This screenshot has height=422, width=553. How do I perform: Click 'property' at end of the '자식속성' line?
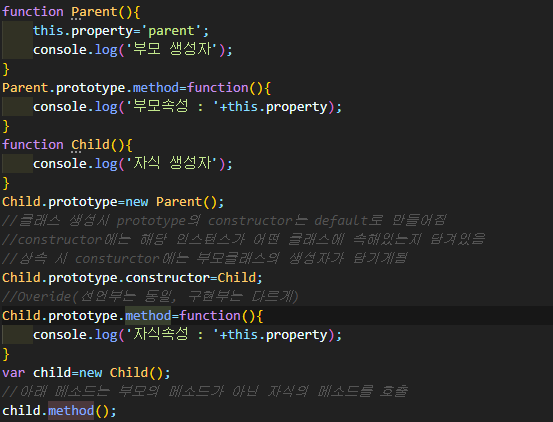pyautogui.click(x=297, y=335)
